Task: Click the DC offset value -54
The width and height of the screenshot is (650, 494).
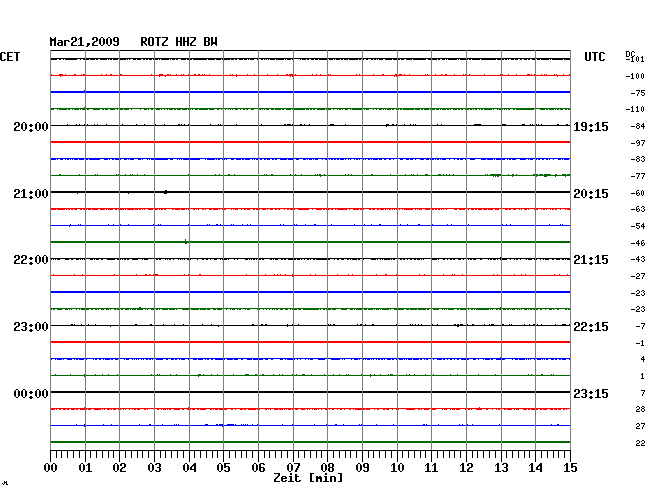Action: tap(638, 226)
